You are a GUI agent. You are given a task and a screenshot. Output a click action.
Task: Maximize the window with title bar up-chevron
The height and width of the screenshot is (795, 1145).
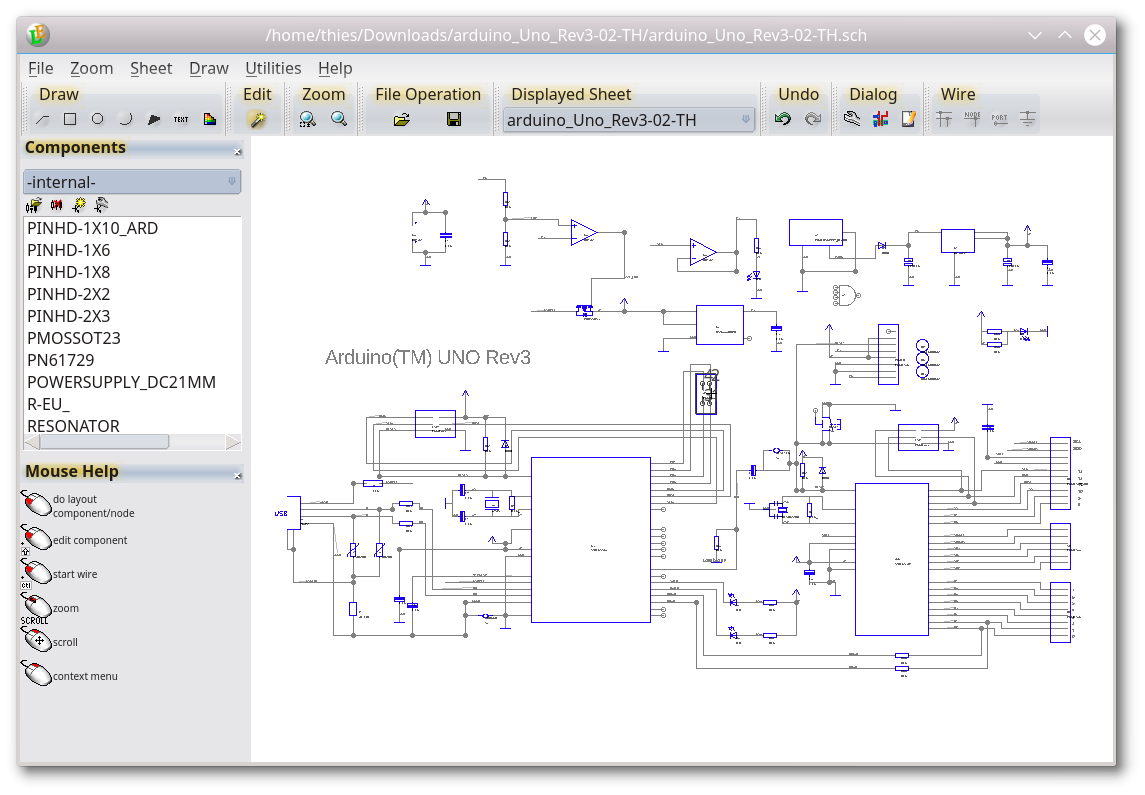coord(1065,35)
